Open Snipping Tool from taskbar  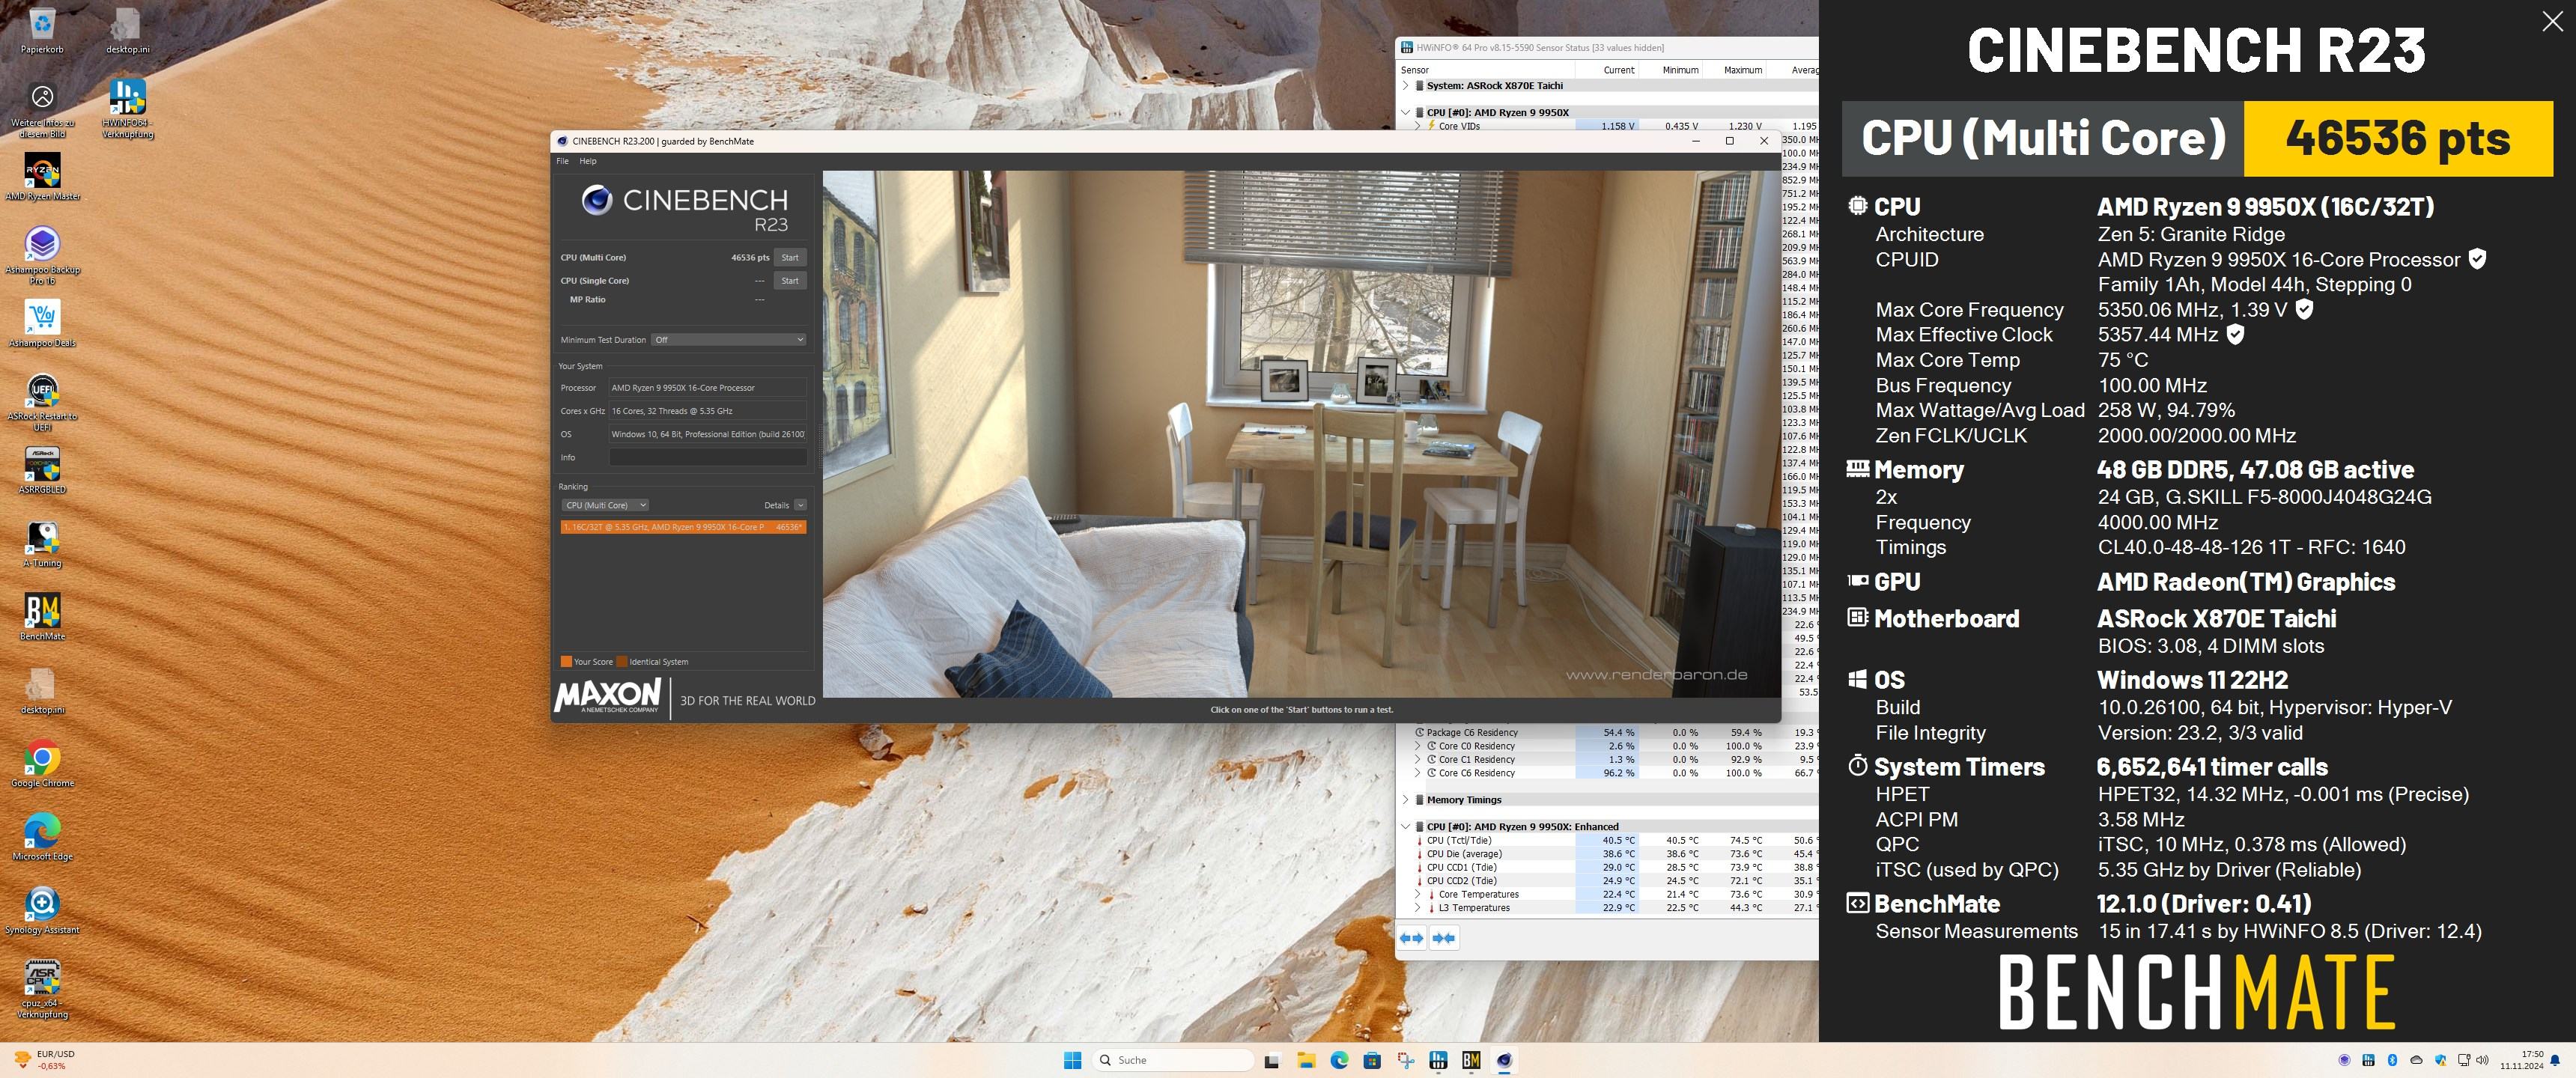(1406, 1060)
